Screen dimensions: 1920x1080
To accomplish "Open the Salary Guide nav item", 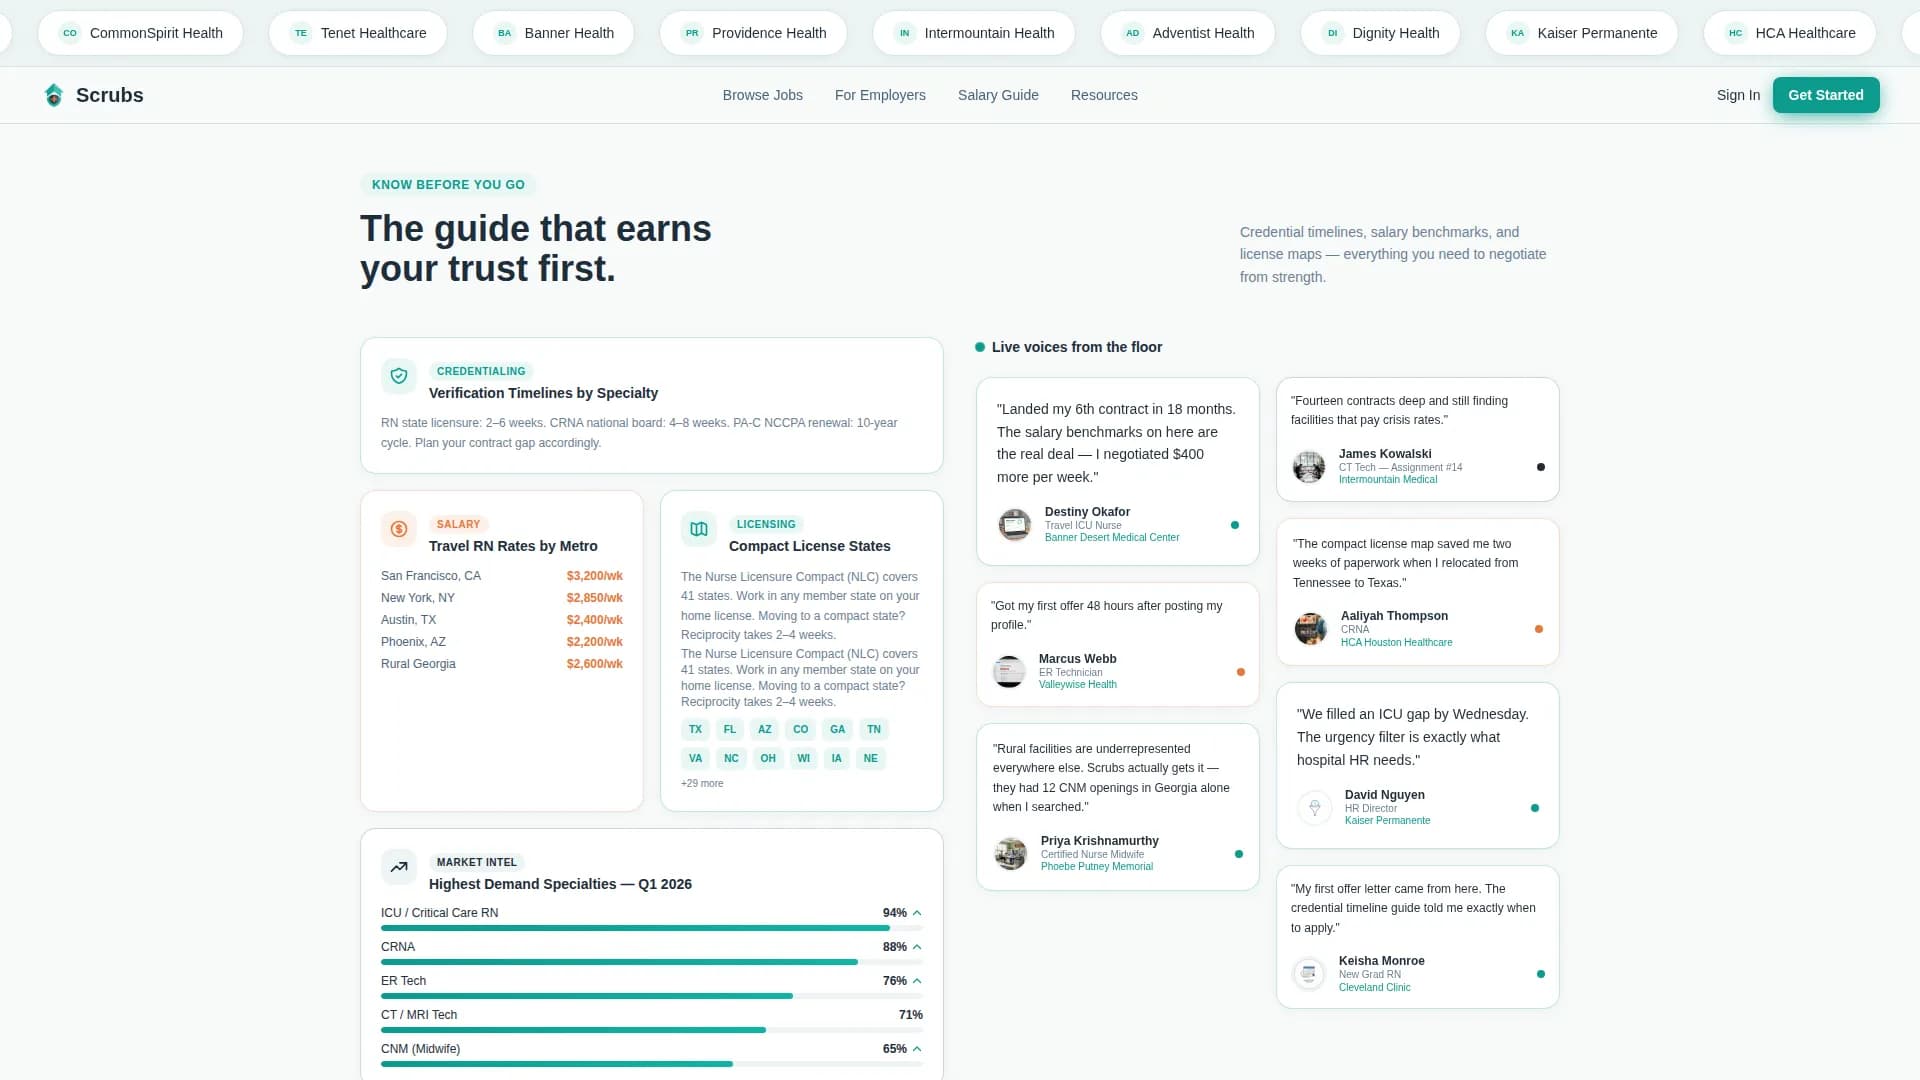I will [x=997, y=95].
